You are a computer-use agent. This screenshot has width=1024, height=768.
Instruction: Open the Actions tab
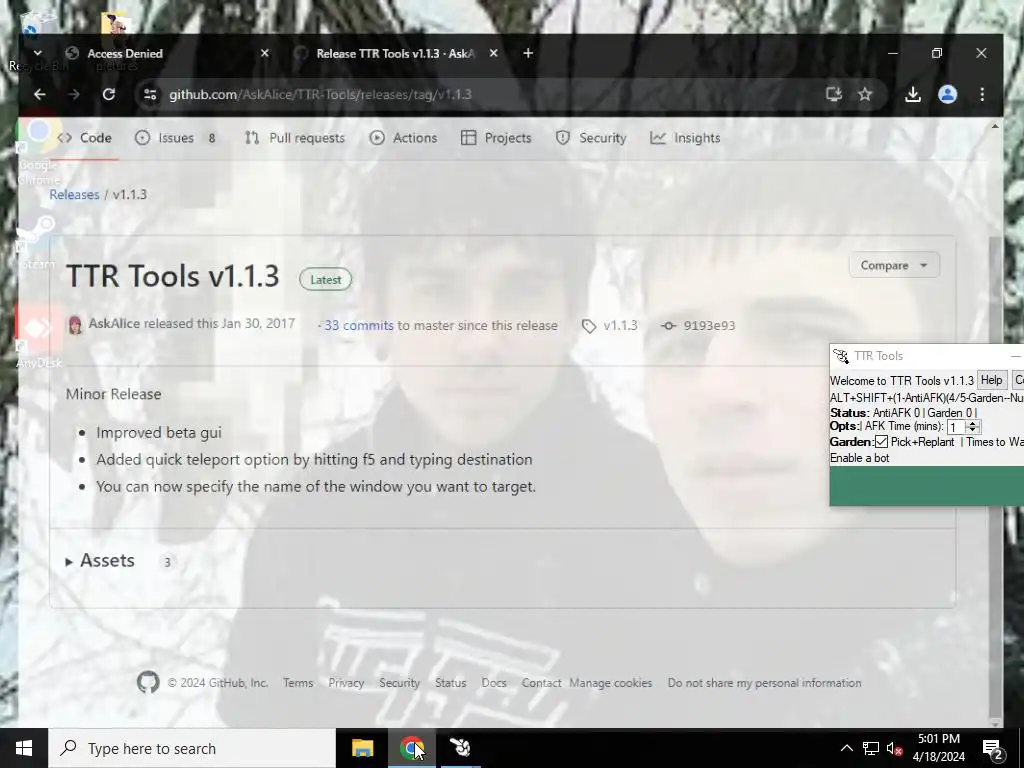click(x=403, y=138)
